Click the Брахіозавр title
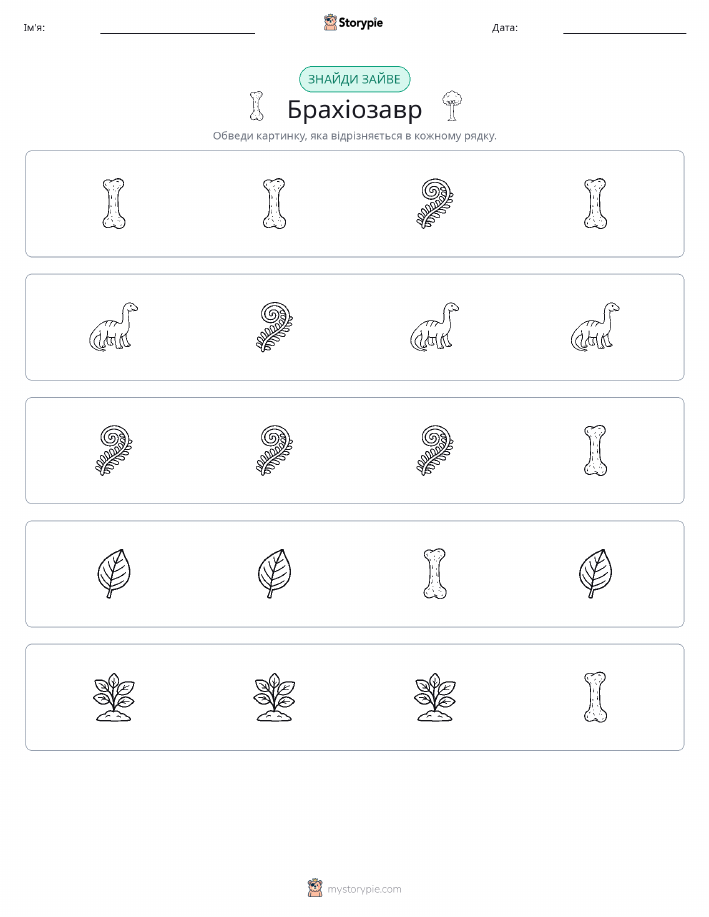709x917 pixels. point(354,109)
